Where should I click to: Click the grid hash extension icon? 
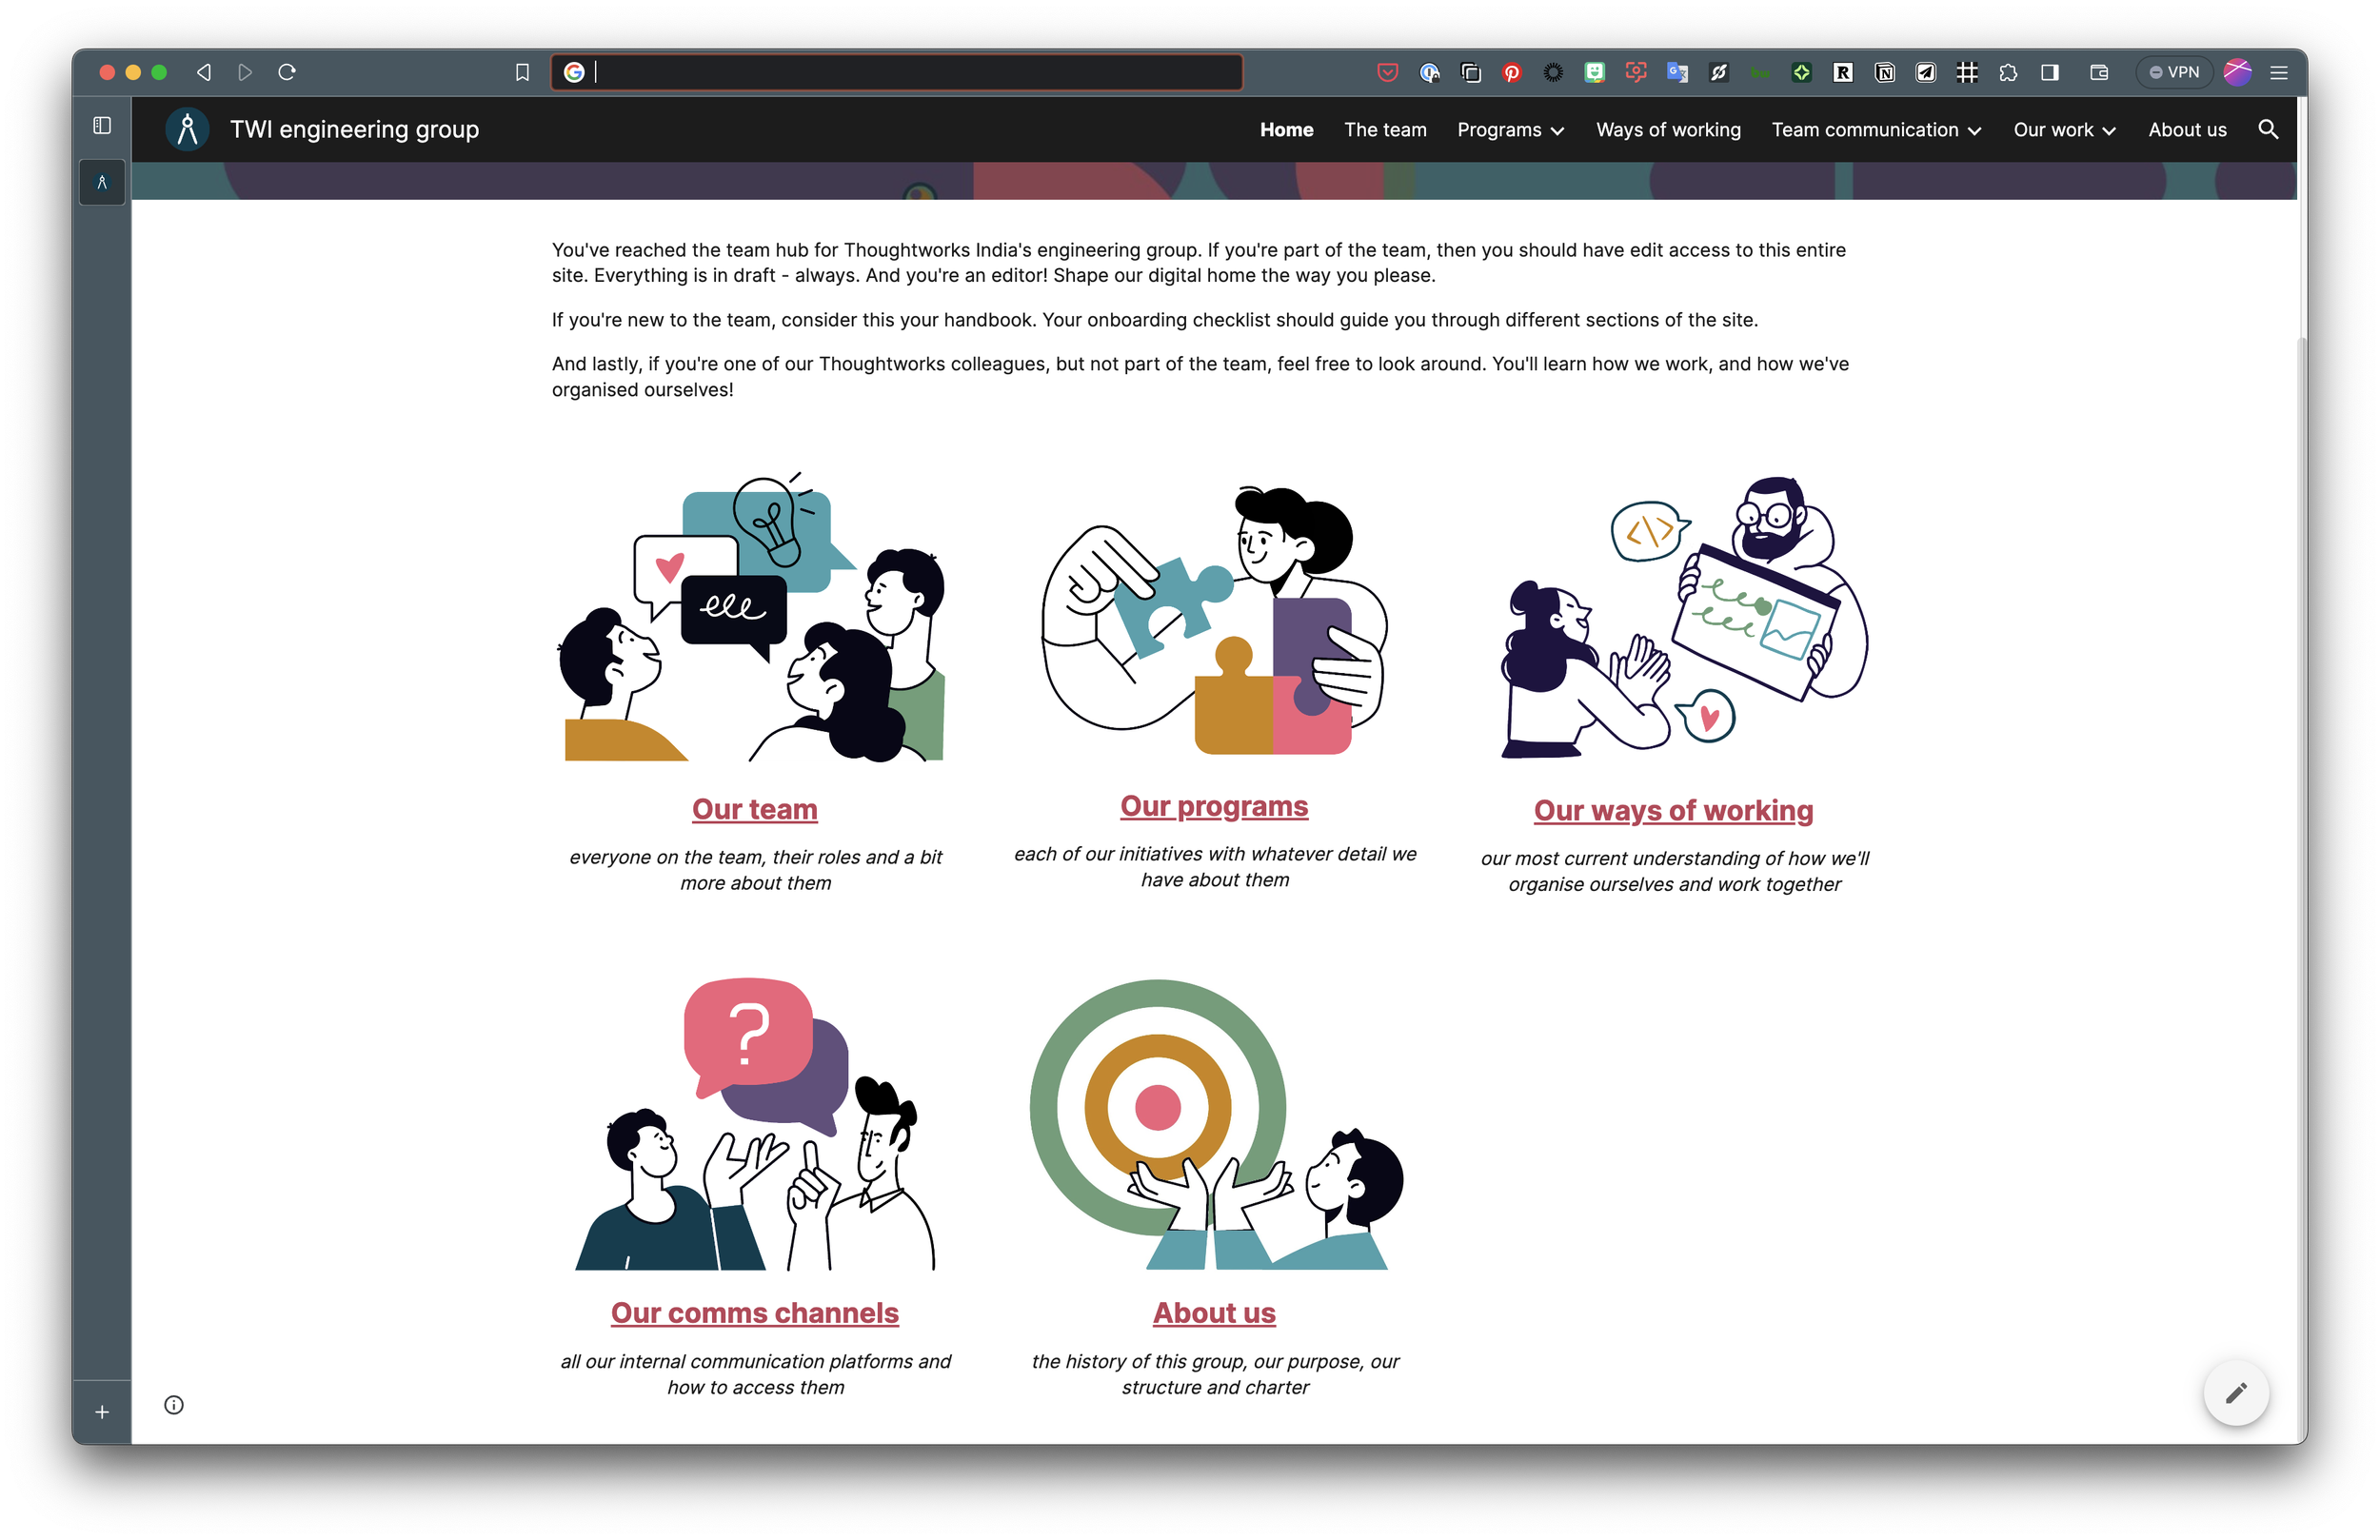pyautogui.click(x=1967, y=72)
